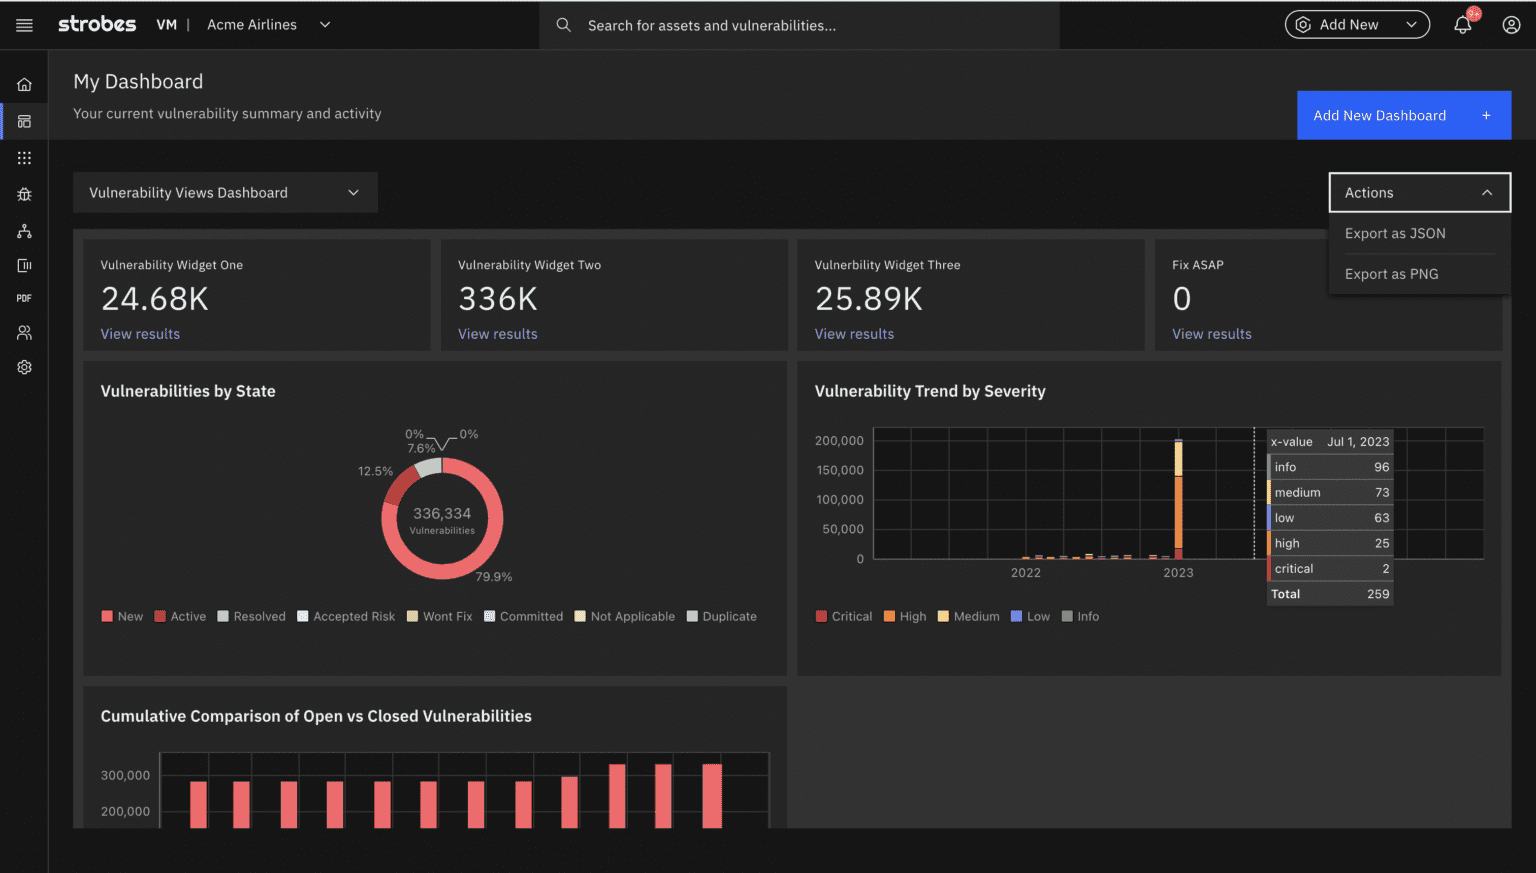This screenshot has height=873, width=1536.
Task: Click the notifications bell icon
Action: click(1461, 24)
